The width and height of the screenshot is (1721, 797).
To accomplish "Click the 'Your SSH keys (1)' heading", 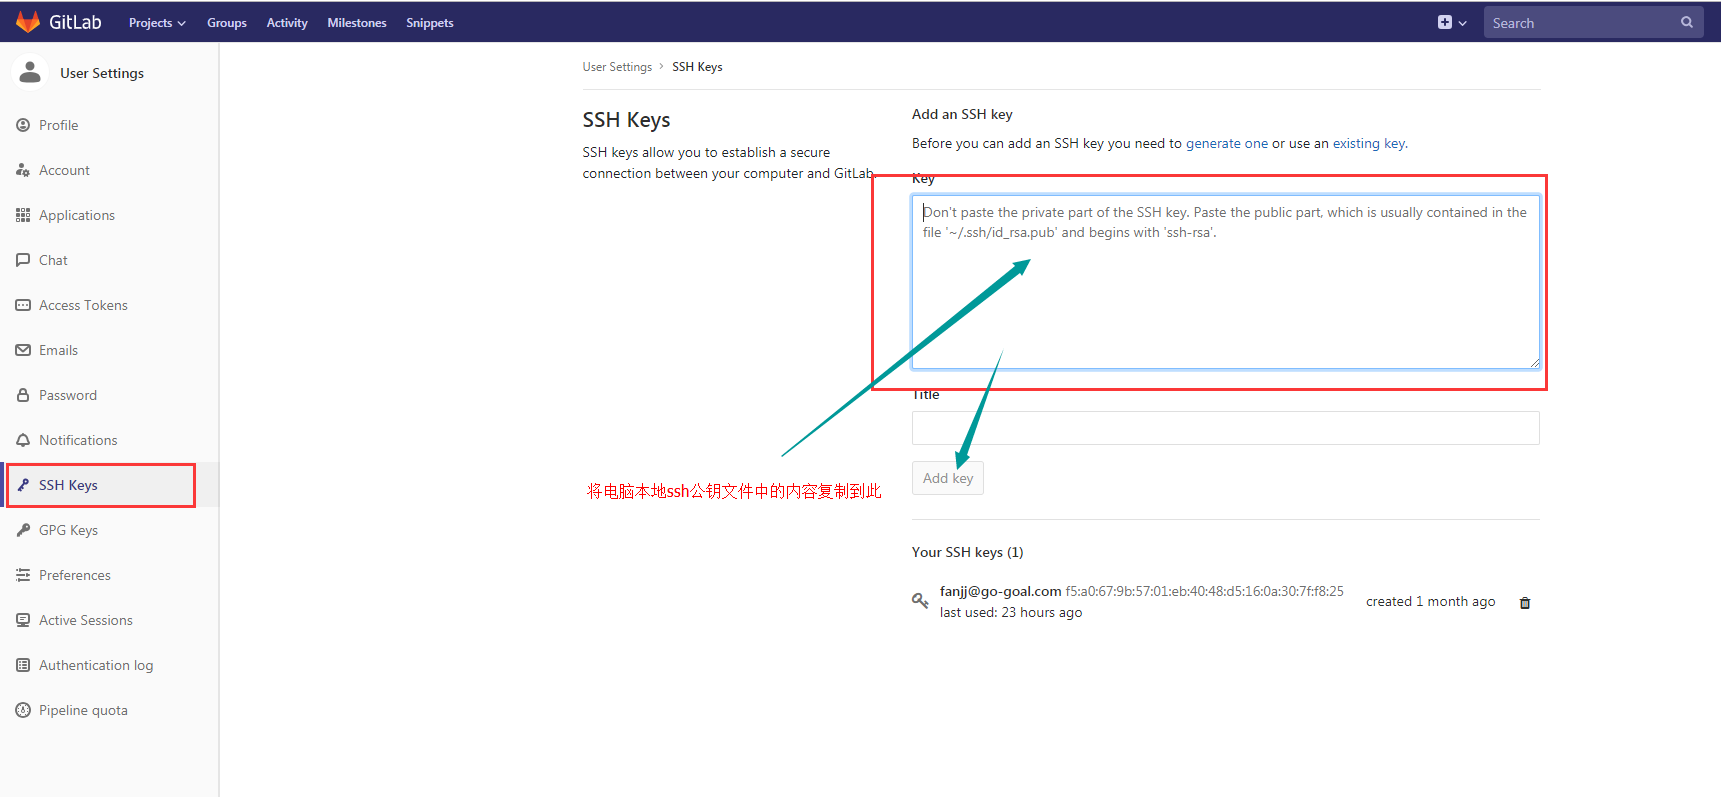I will 968,552.
